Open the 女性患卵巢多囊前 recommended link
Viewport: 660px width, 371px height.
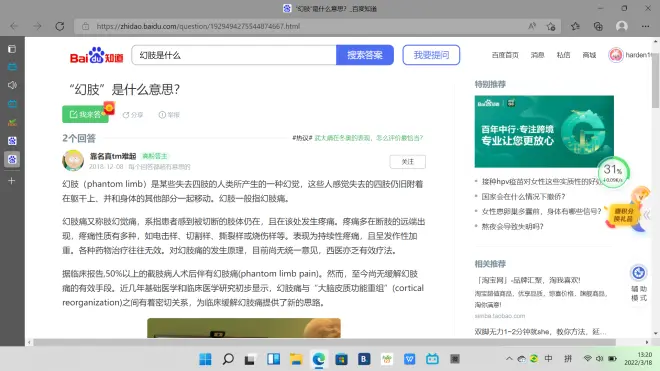tap(541, 211)
